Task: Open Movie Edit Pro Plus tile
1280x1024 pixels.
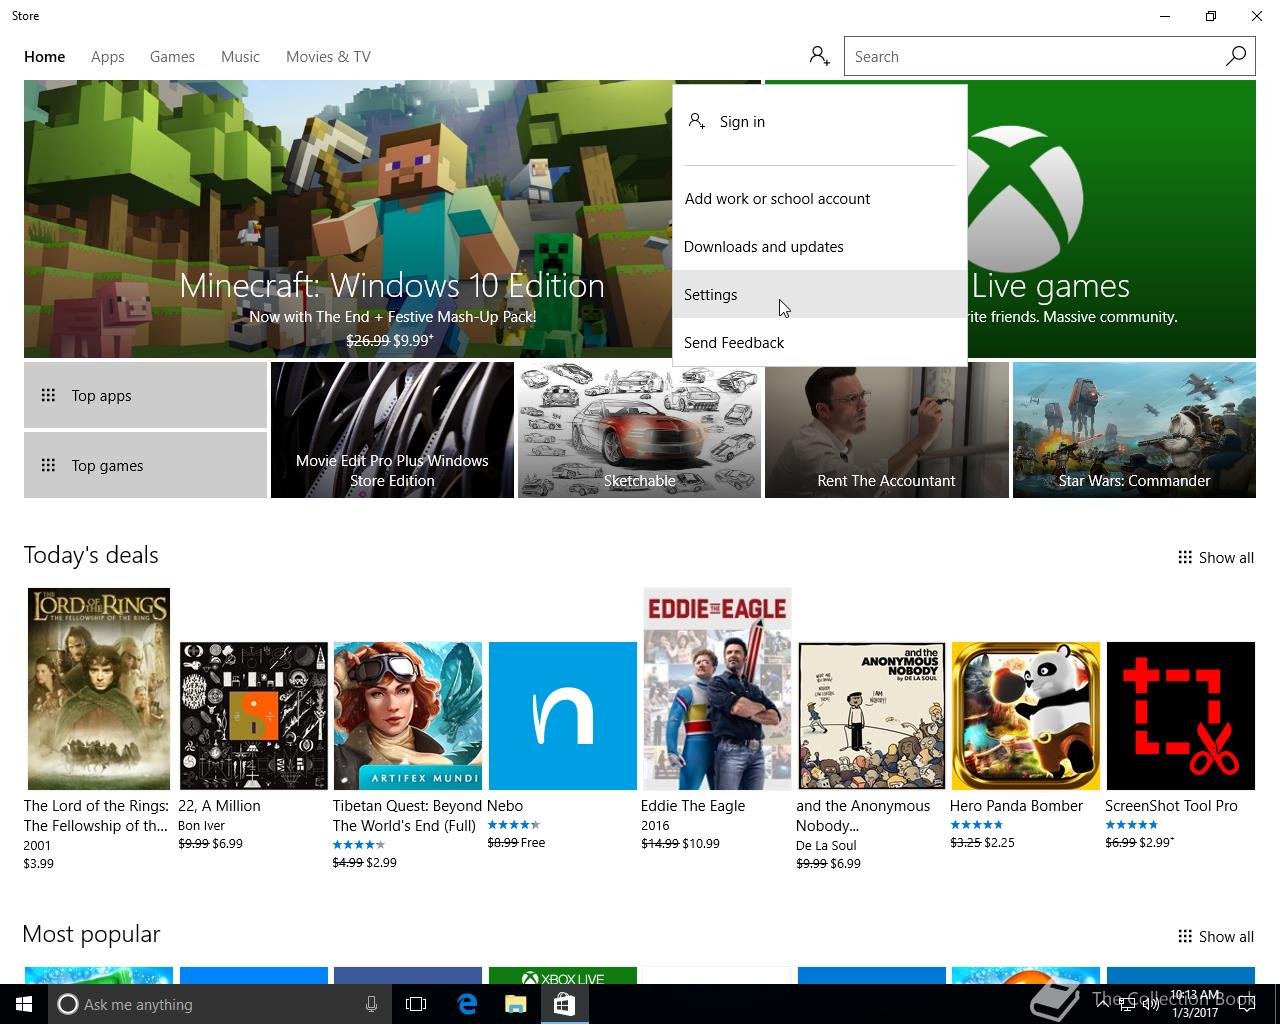Action: click(x=392, y=430)
